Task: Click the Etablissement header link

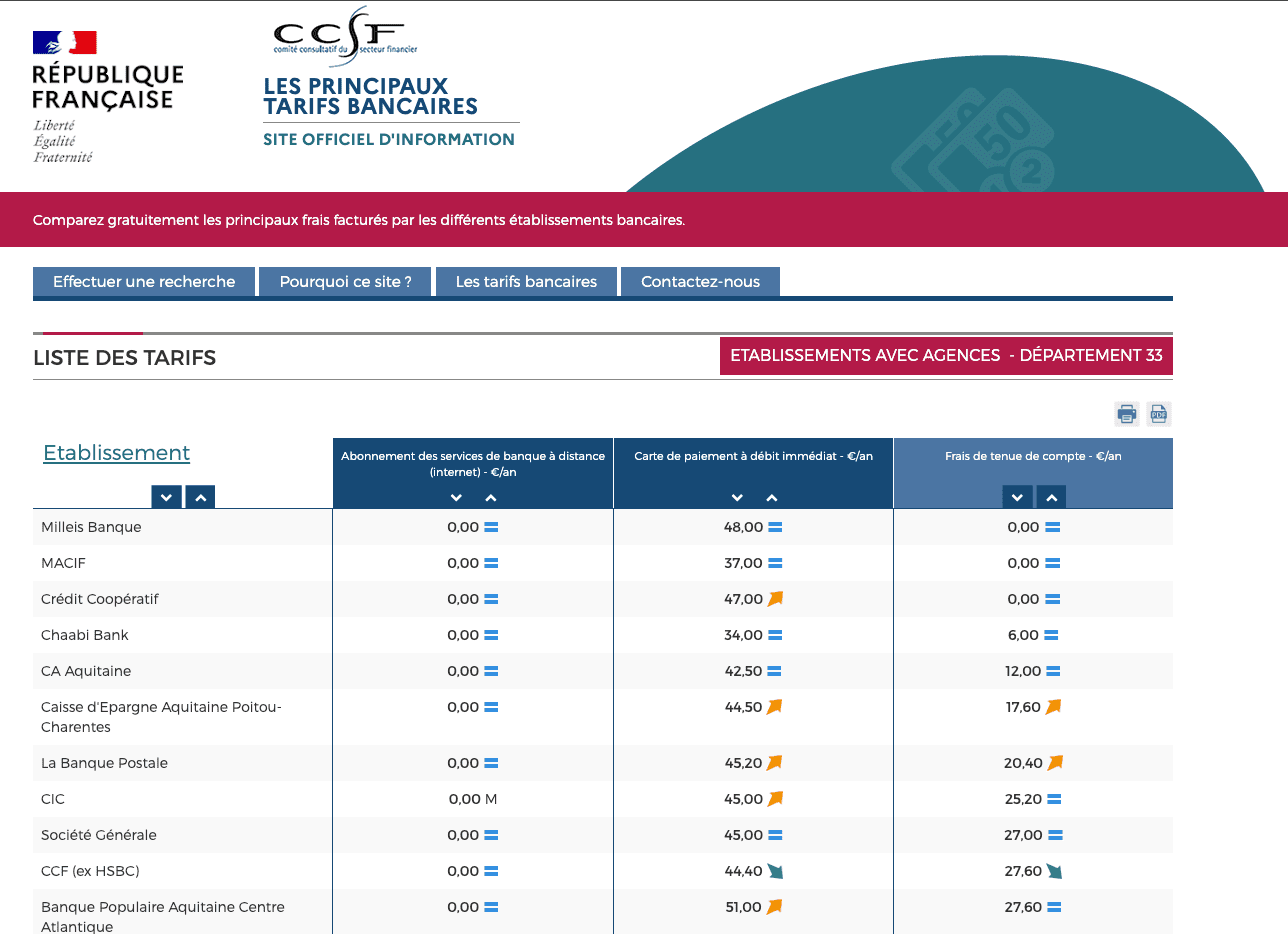Action: tap(116, 453)
